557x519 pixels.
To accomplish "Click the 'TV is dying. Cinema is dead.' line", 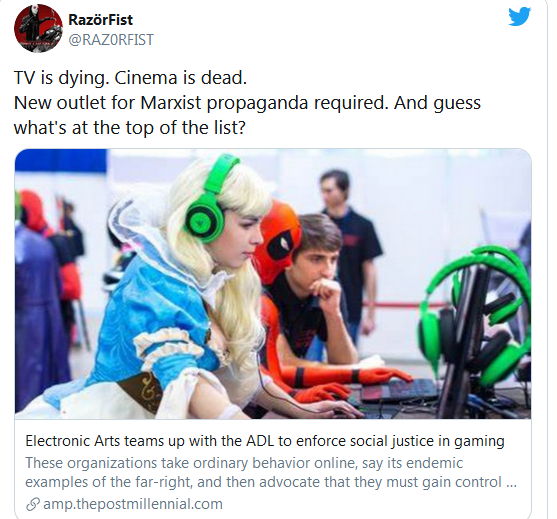I will pos(130,77).
